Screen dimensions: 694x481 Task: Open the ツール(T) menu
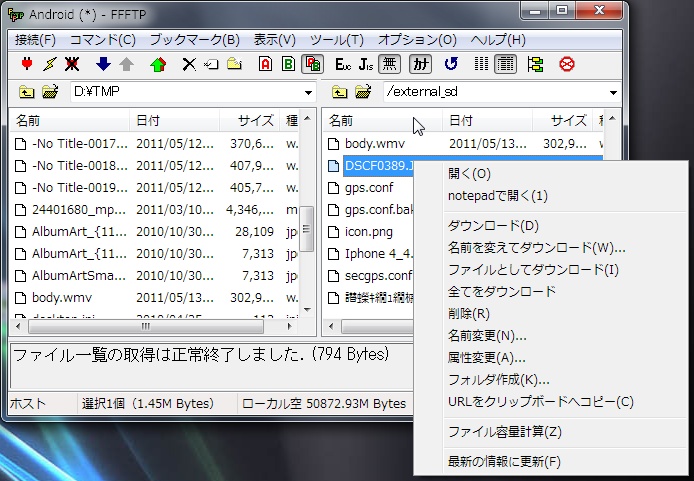(x=336, y=40)
